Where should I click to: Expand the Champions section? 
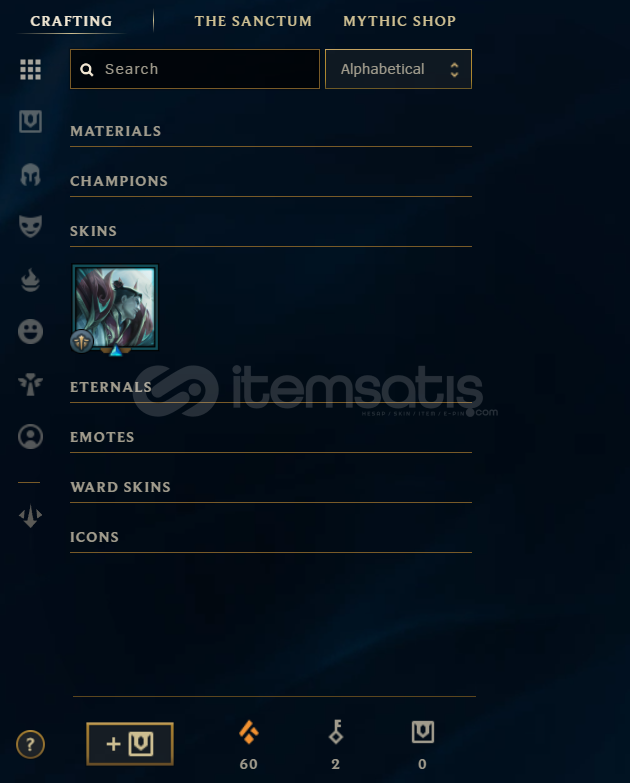pos(271,181)
